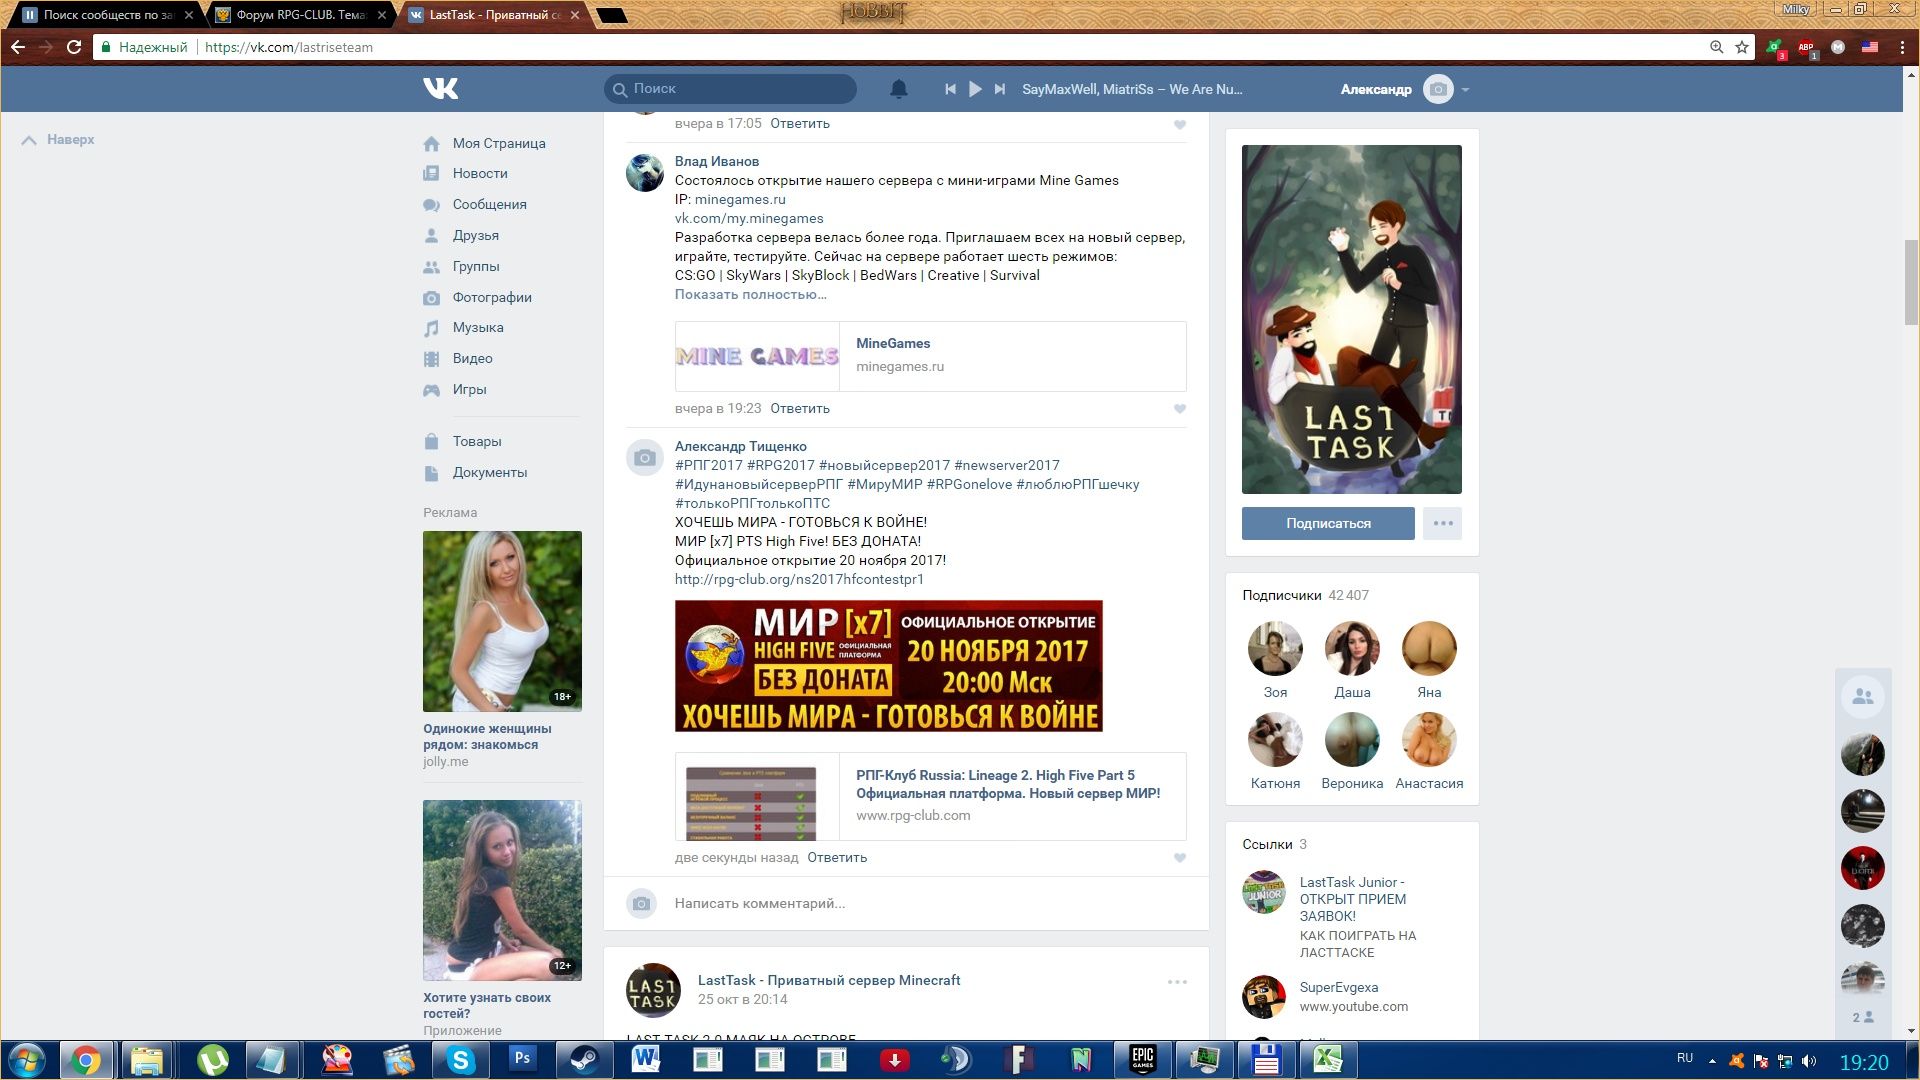Viewport: 1920px width, 1080px height.
Task: Open МИР x7 High Five banner image
Action: pyautogui.click(x=888, y=666)
